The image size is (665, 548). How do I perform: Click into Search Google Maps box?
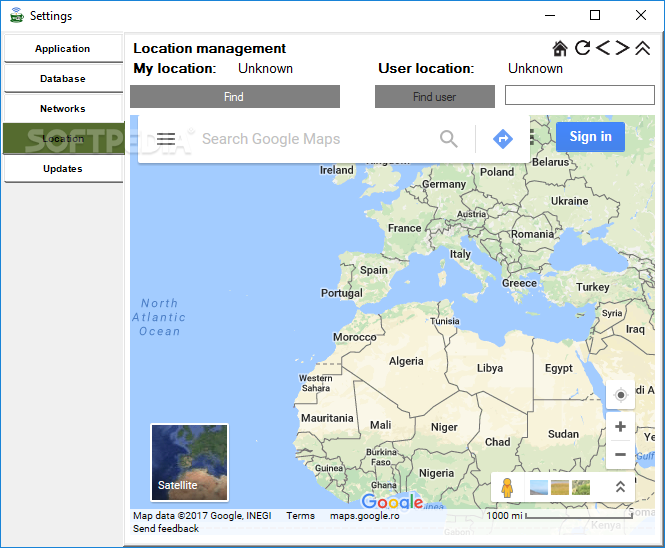coord(271,139)
